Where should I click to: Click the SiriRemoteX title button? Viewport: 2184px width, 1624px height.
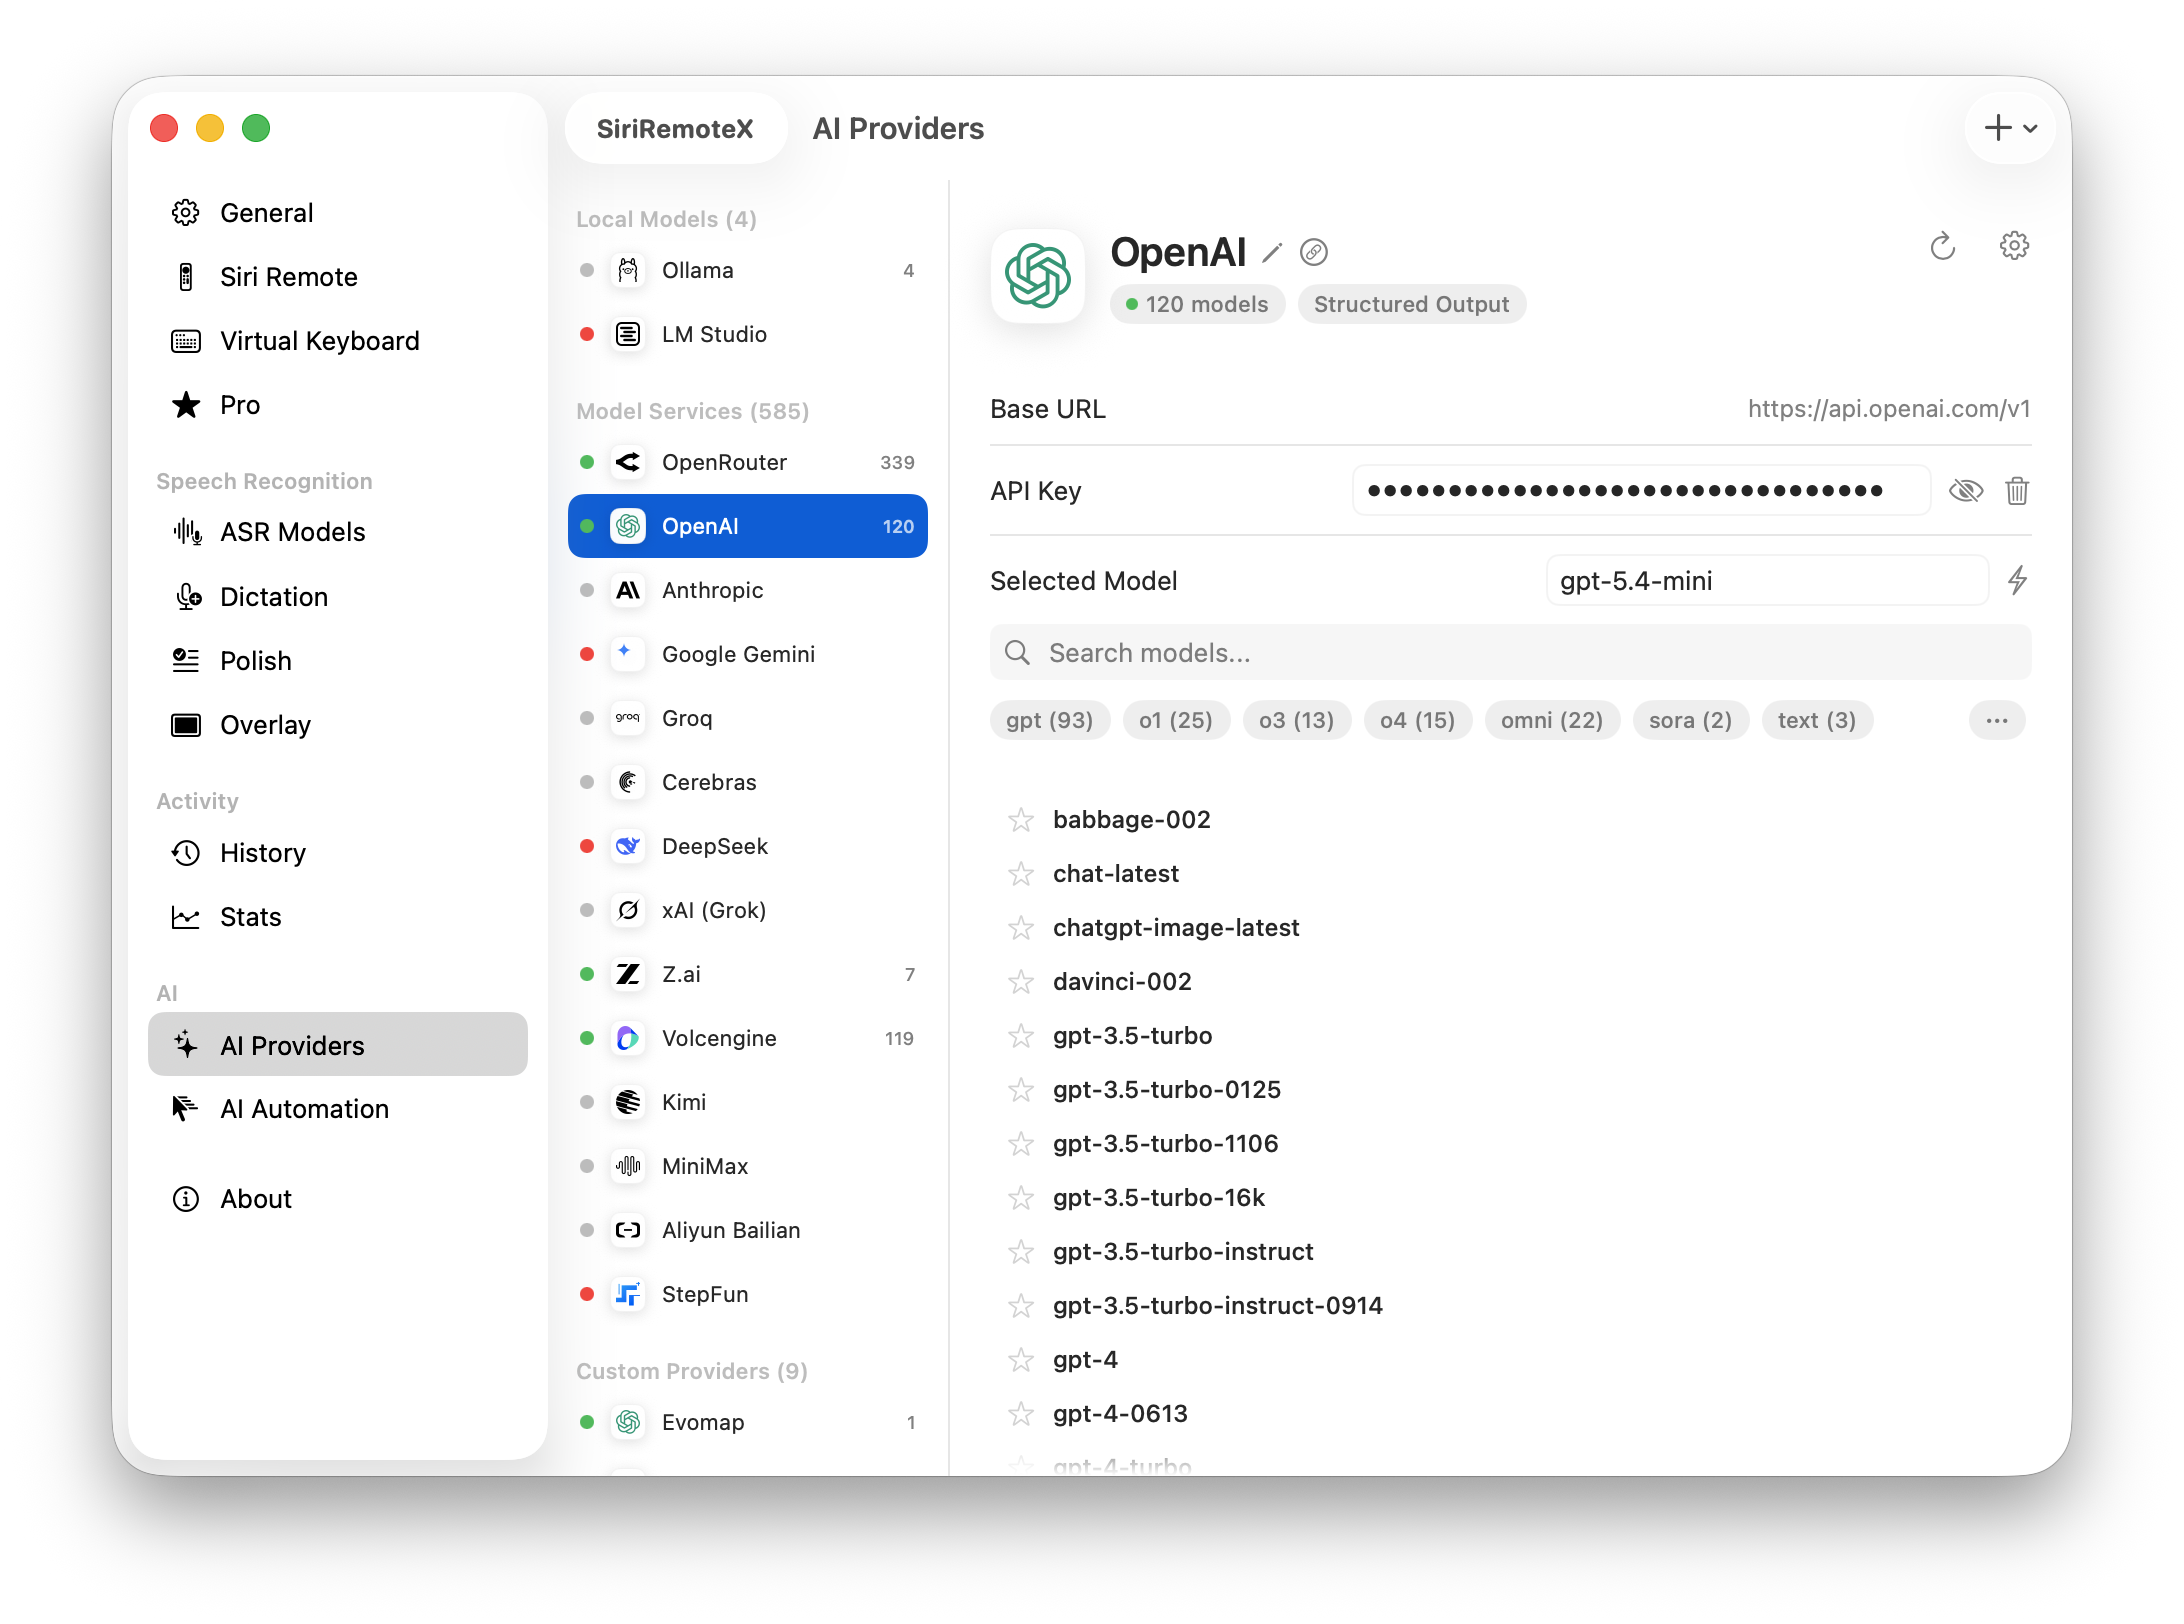tap(675, 128)
